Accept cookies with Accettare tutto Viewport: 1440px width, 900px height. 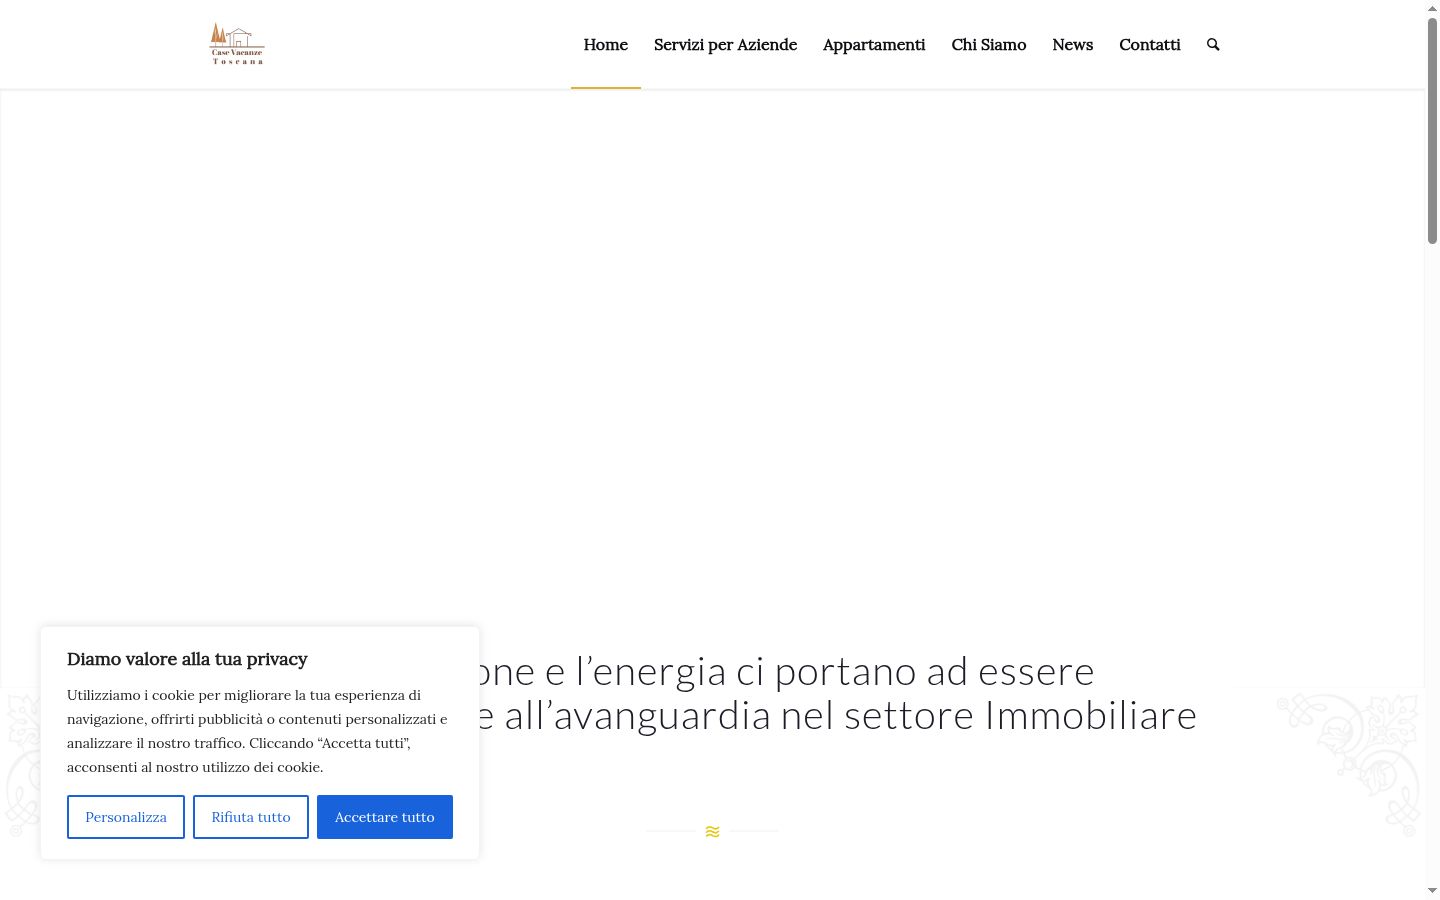[x=385, y=817]
